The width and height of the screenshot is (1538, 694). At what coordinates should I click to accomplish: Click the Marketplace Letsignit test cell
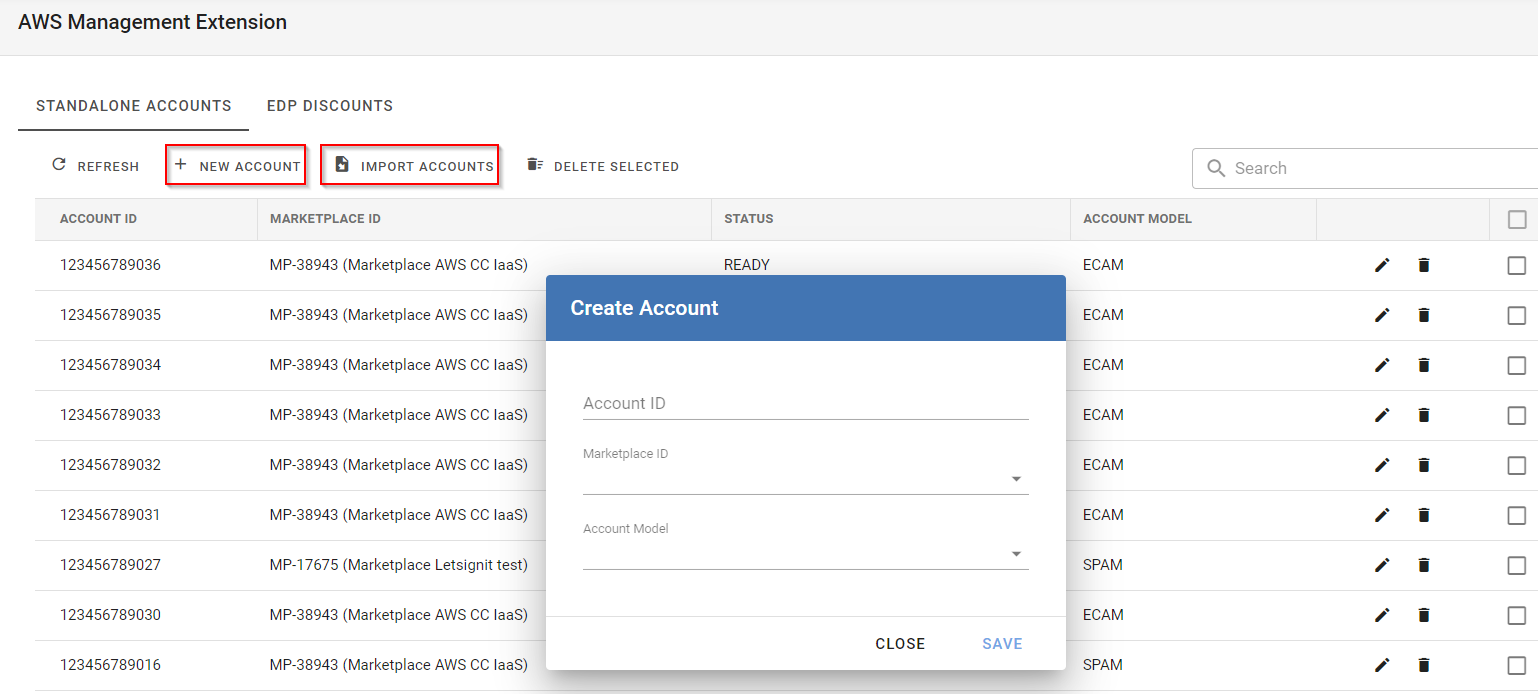(398, 565)
